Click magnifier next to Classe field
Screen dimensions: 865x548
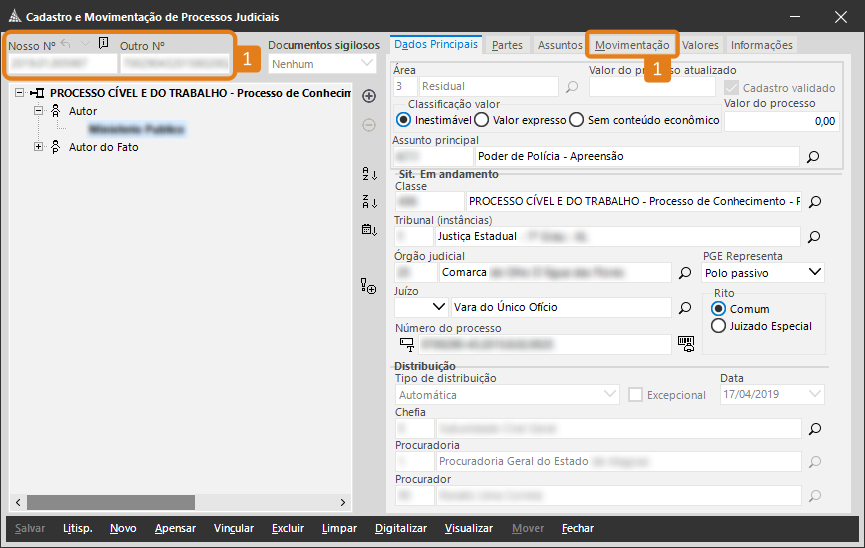(814, 202)
